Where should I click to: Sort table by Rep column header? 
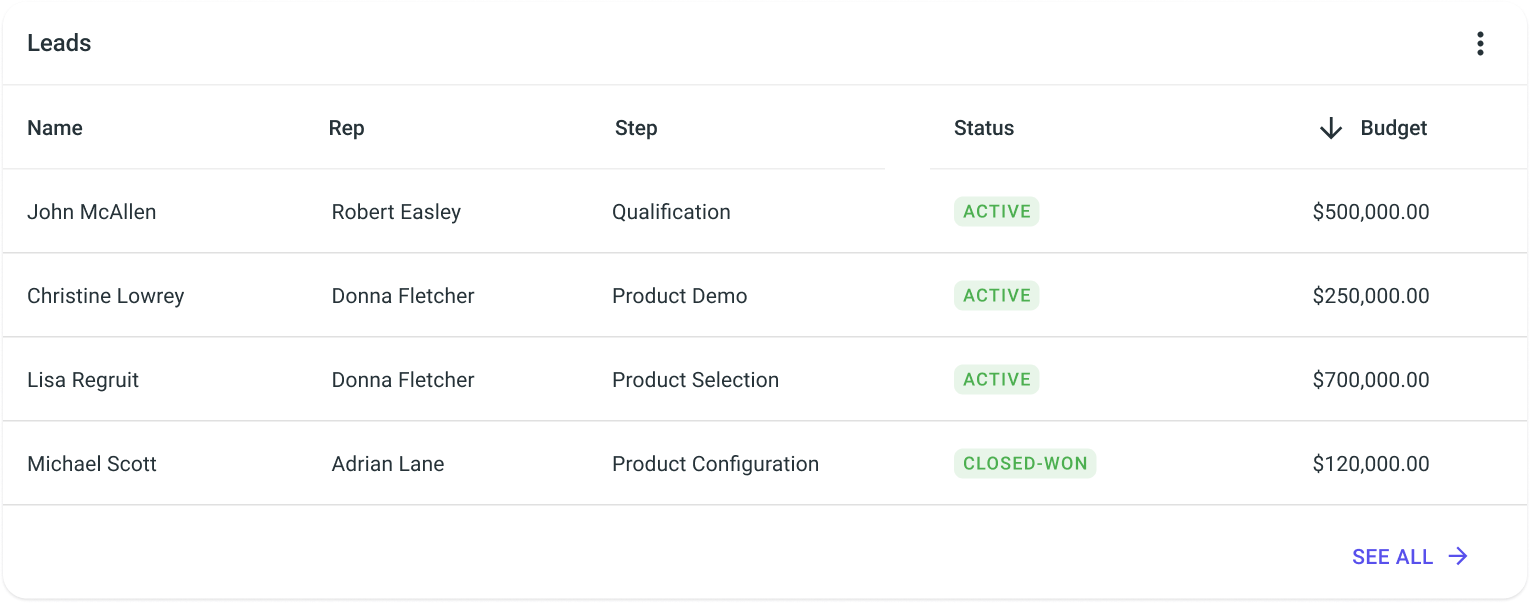(346, 128)
